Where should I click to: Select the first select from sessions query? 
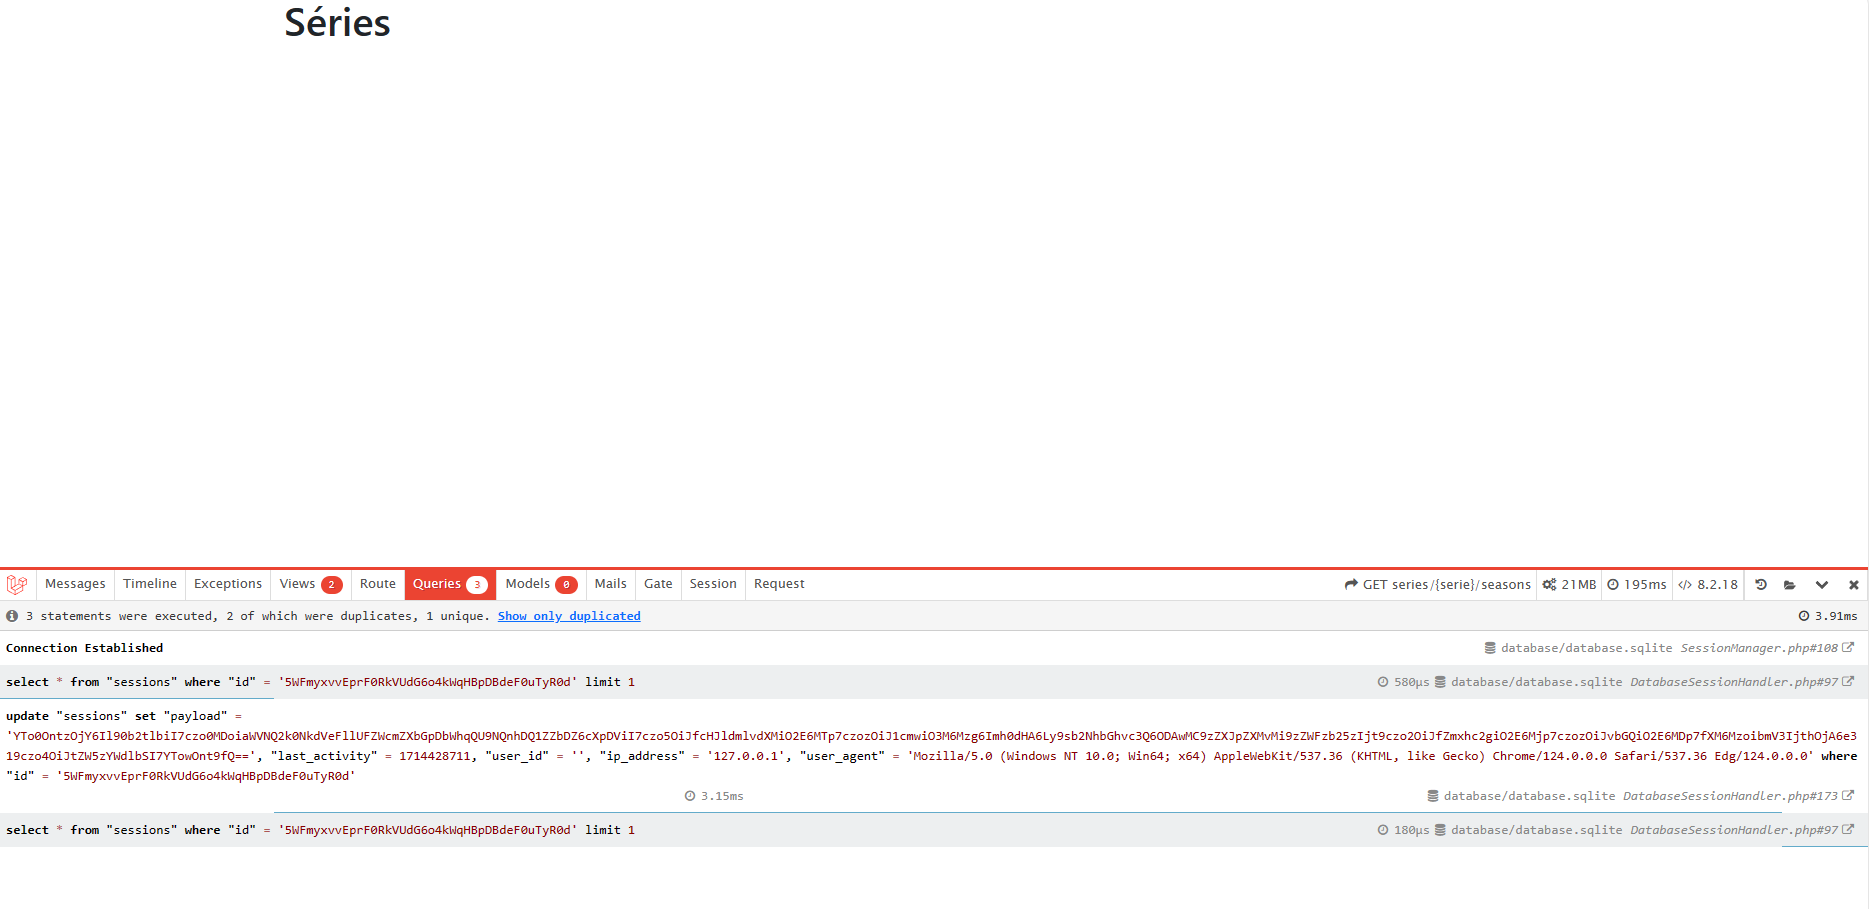(x=934, y=682)
